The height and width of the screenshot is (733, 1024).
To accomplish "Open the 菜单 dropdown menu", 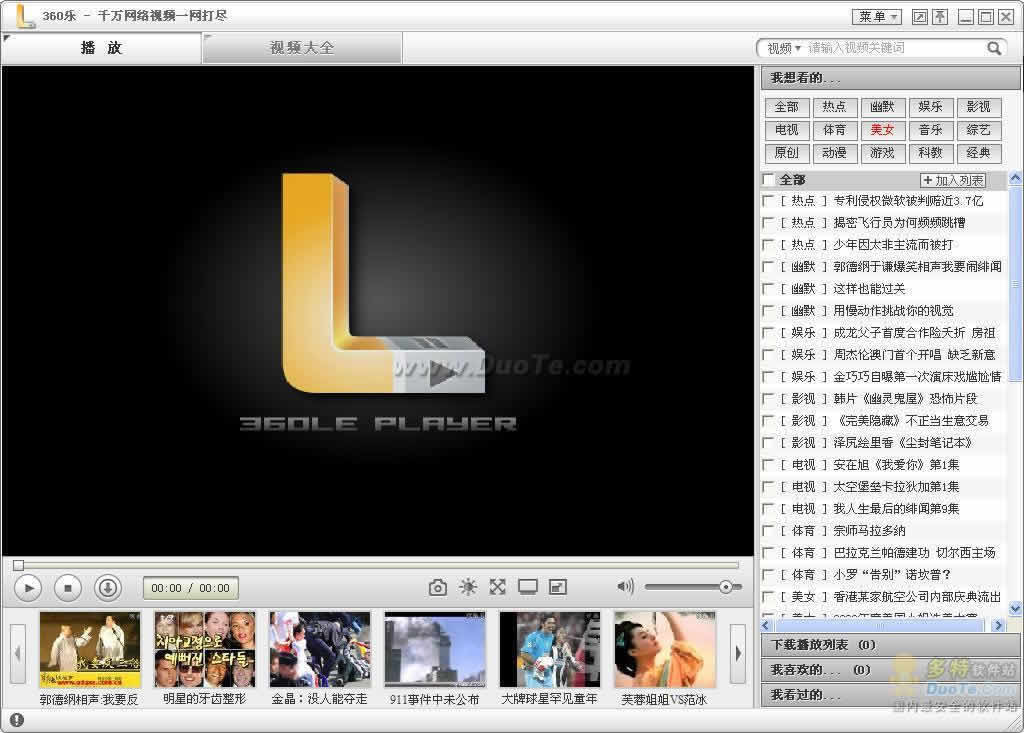I will pyautogui.click(x=876, y=17).
